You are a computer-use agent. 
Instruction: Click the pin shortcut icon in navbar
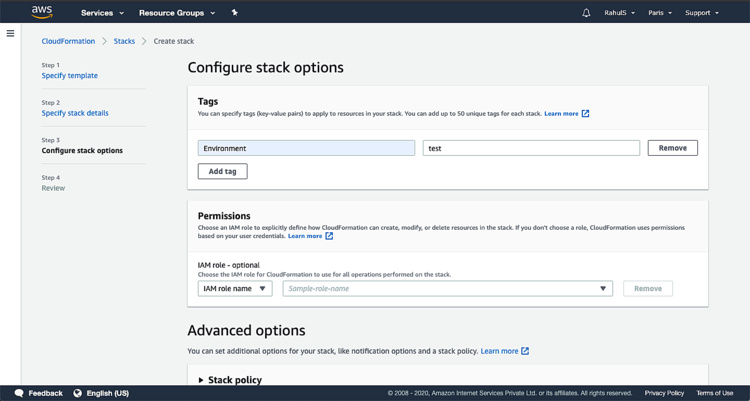tap(234, 13)
